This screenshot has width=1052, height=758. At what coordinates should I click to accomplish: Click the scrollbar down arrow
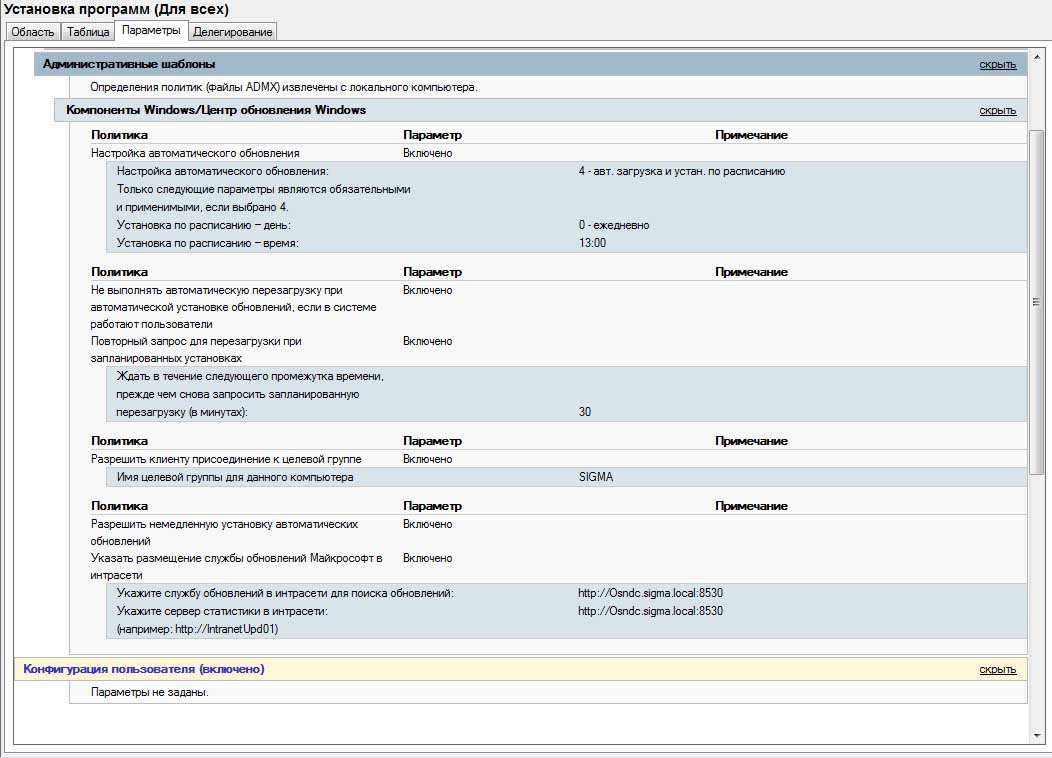click(x=1037, y=737)
